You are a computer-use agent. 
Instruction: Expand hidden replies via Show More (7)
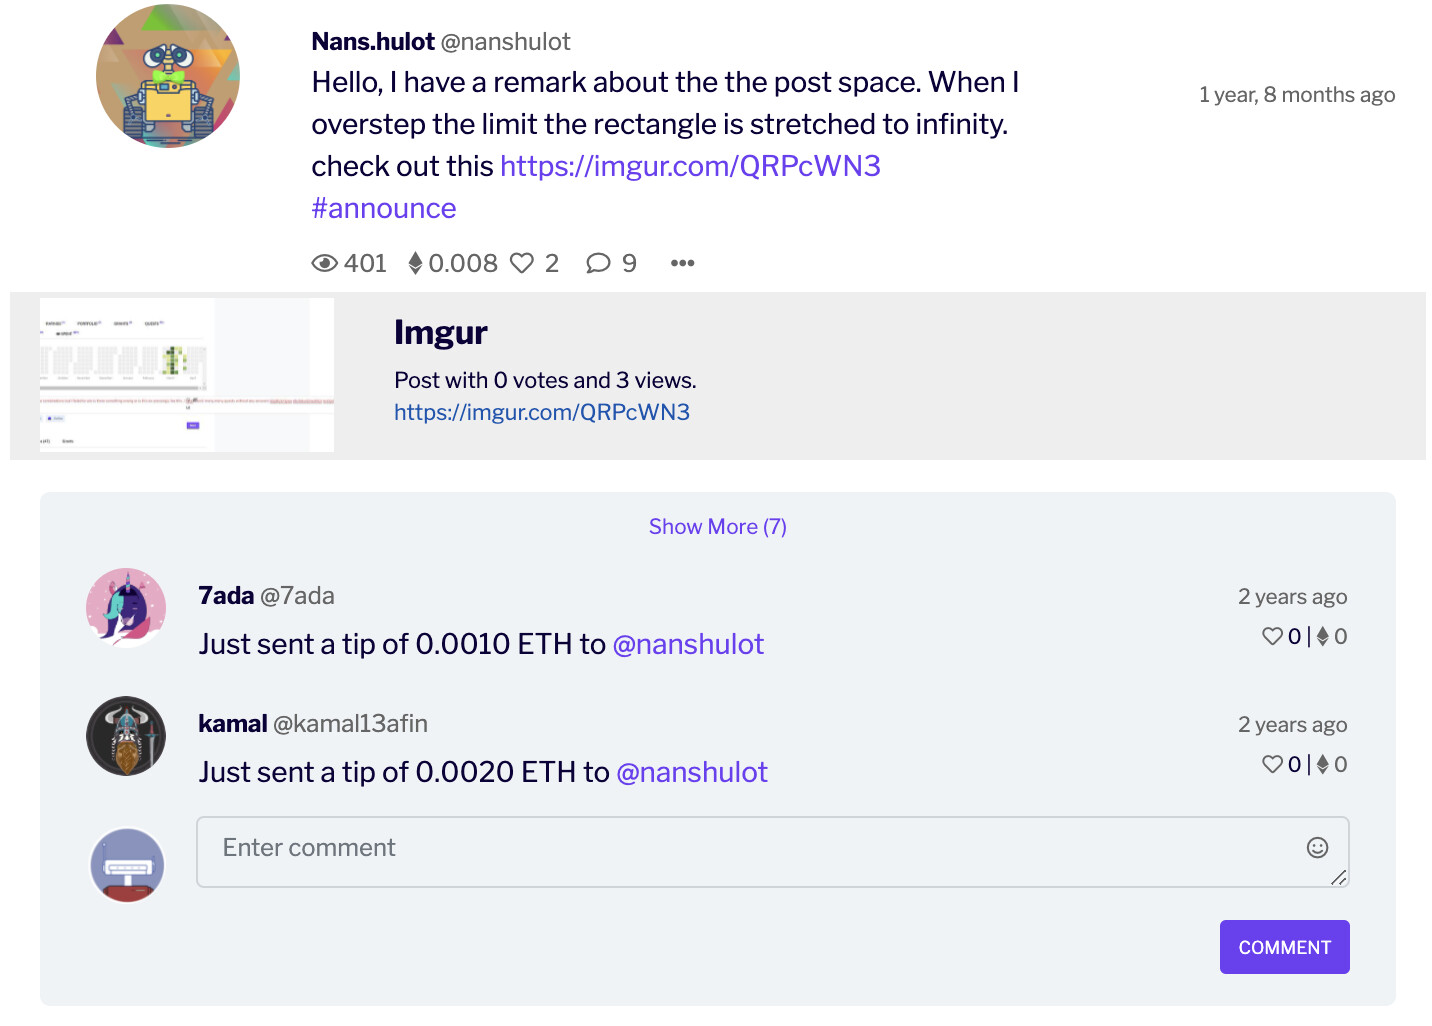[x=717, y=526]
